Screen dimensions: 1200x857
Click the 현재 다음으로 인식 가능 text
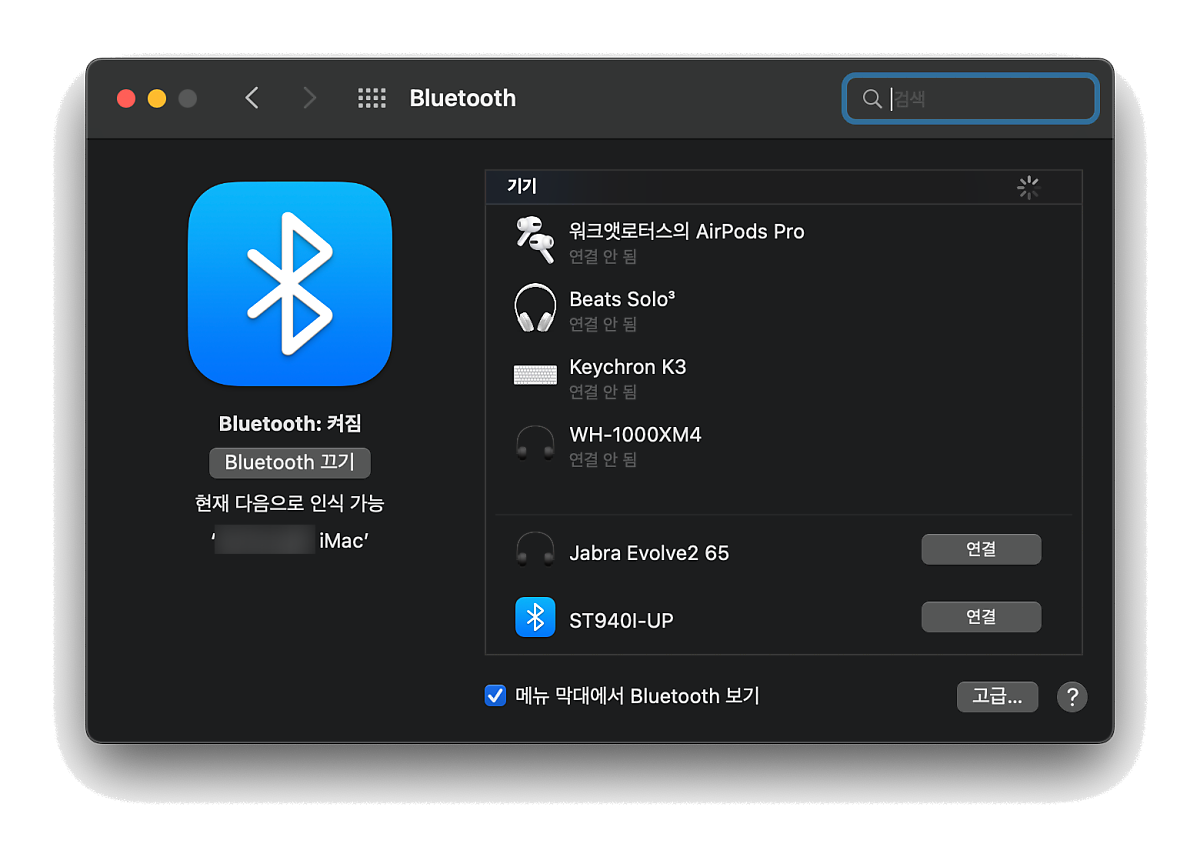pos(290,503)
